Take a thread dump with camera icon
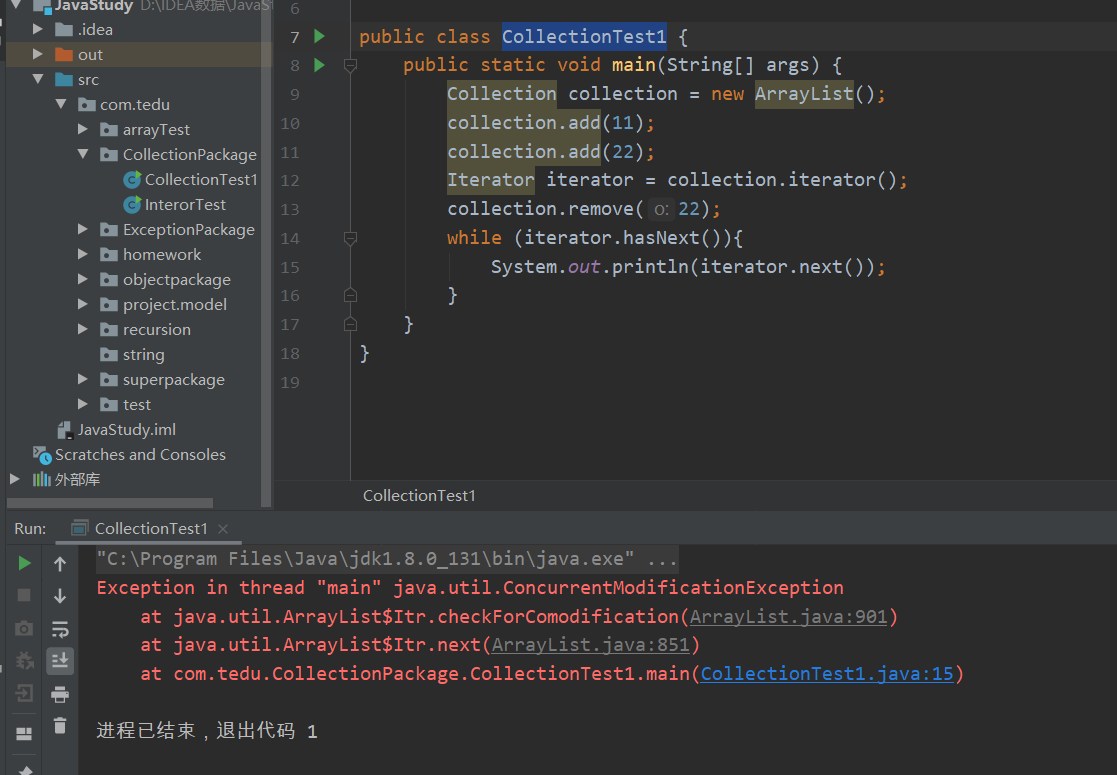Screen dimensions: 1117x775 (x=24, y=628)
